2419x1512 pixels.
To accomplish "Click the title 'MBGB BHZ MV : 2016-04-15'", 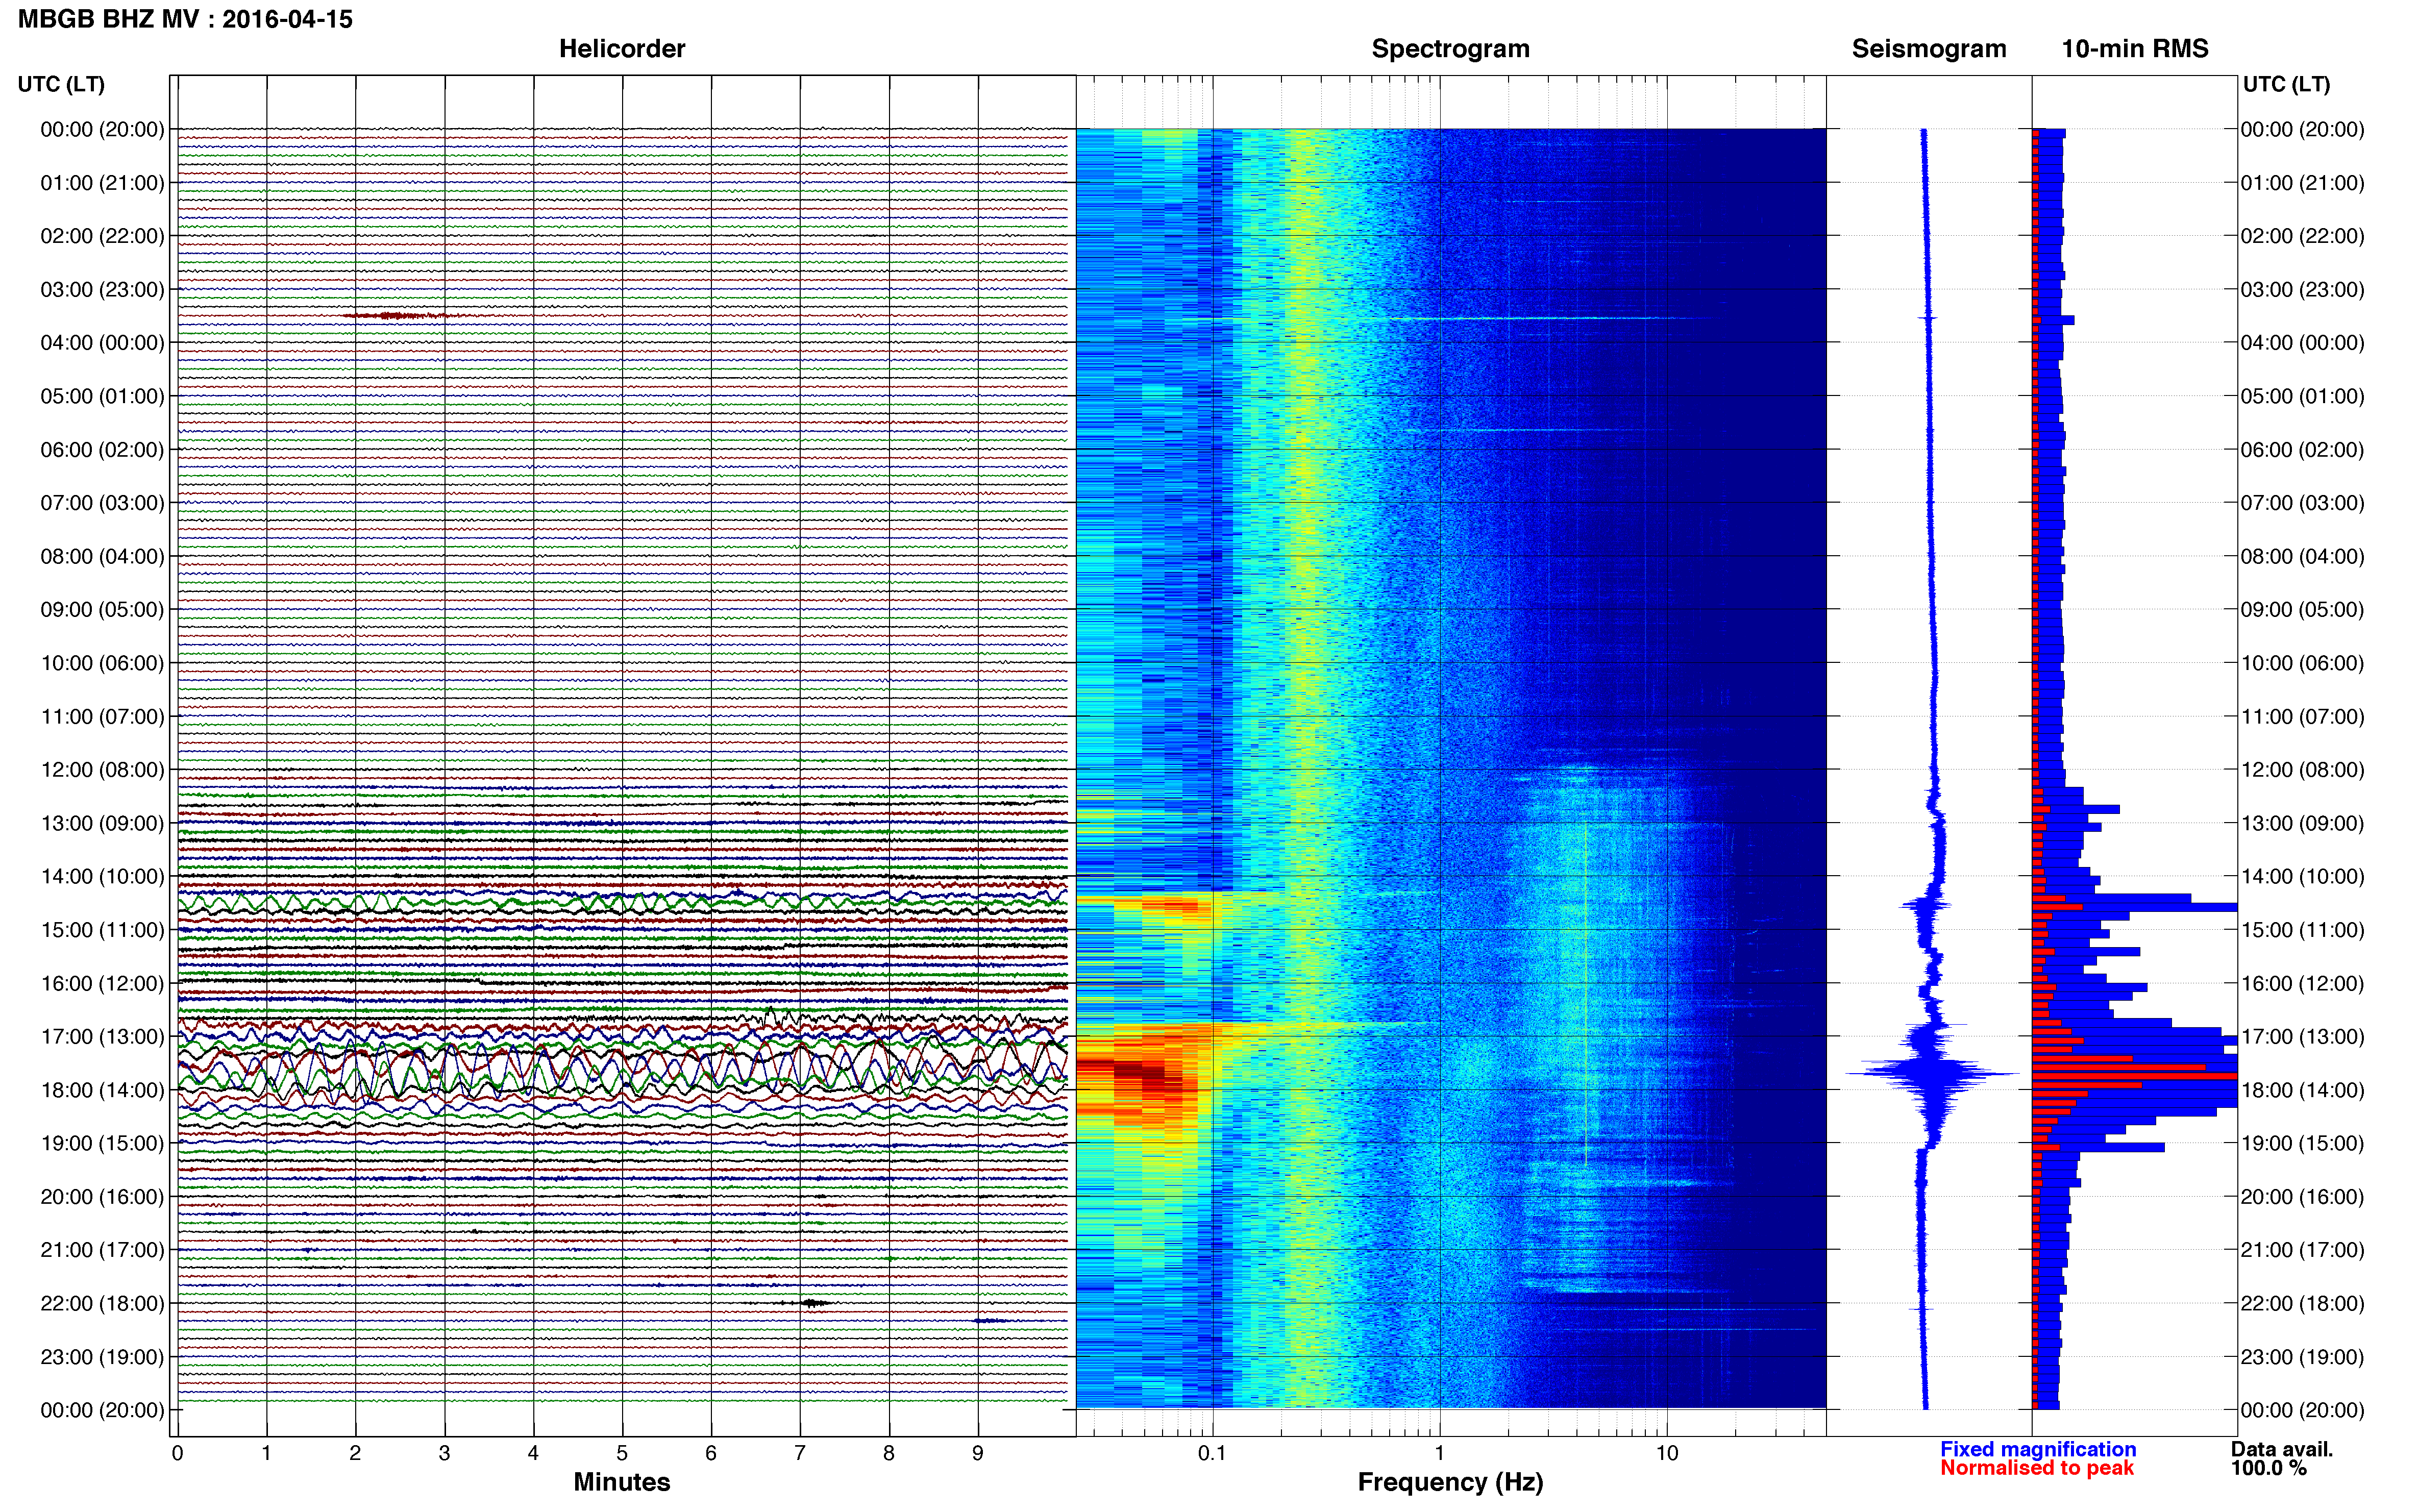I will pyautogui.click(x=185, y=19).
